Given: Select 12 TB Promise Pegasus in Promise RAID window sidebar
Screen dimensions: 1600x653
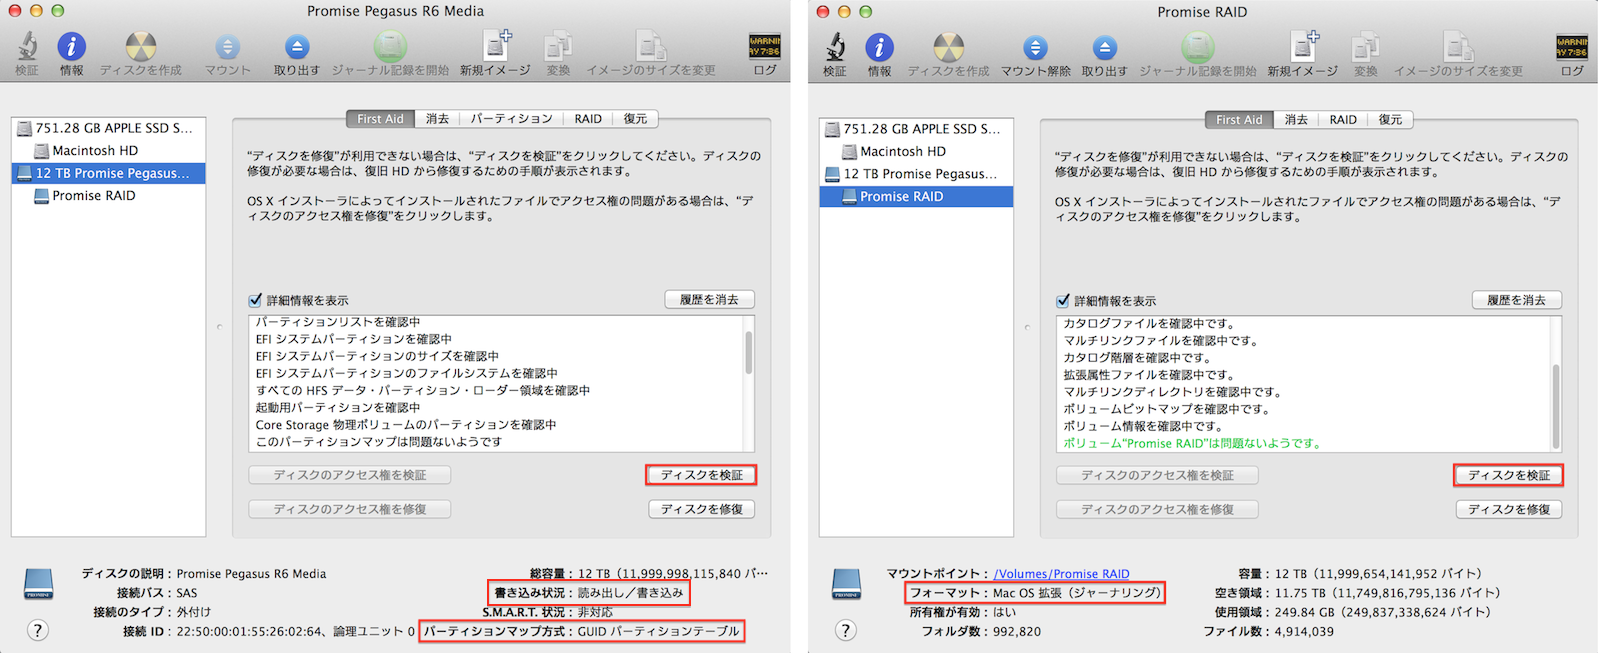Looking at the screenshot, I should (917, 174).
